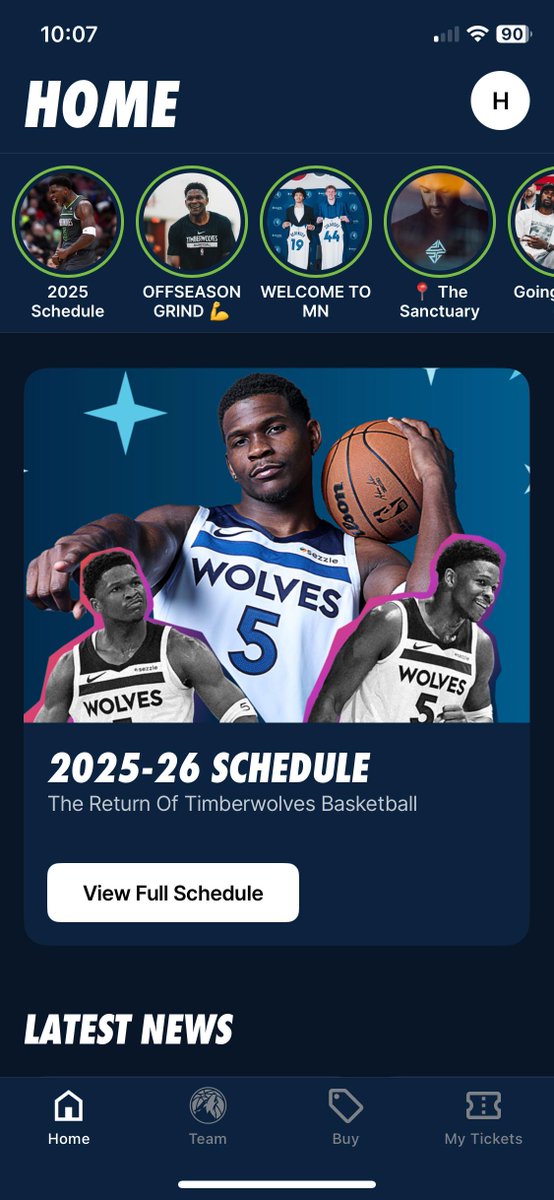
Task: Tap the price tag Buy icon
Action: click(345, 1106)
